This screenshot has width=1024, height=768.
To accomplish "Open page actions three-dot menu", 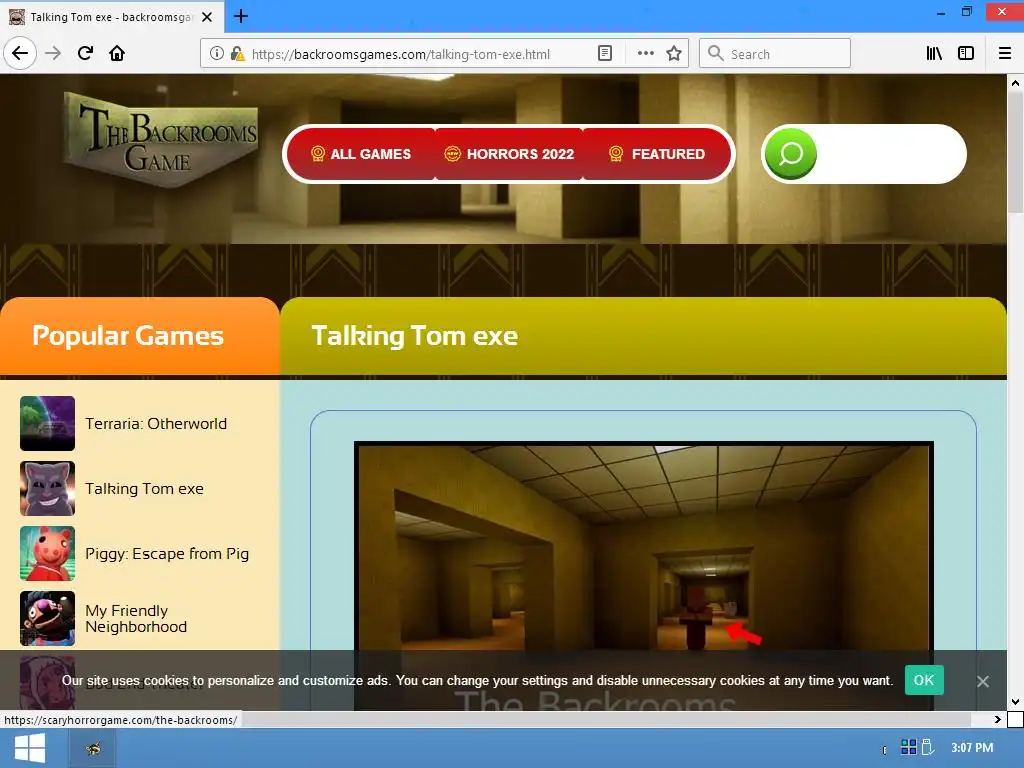I will click(645, 54).
